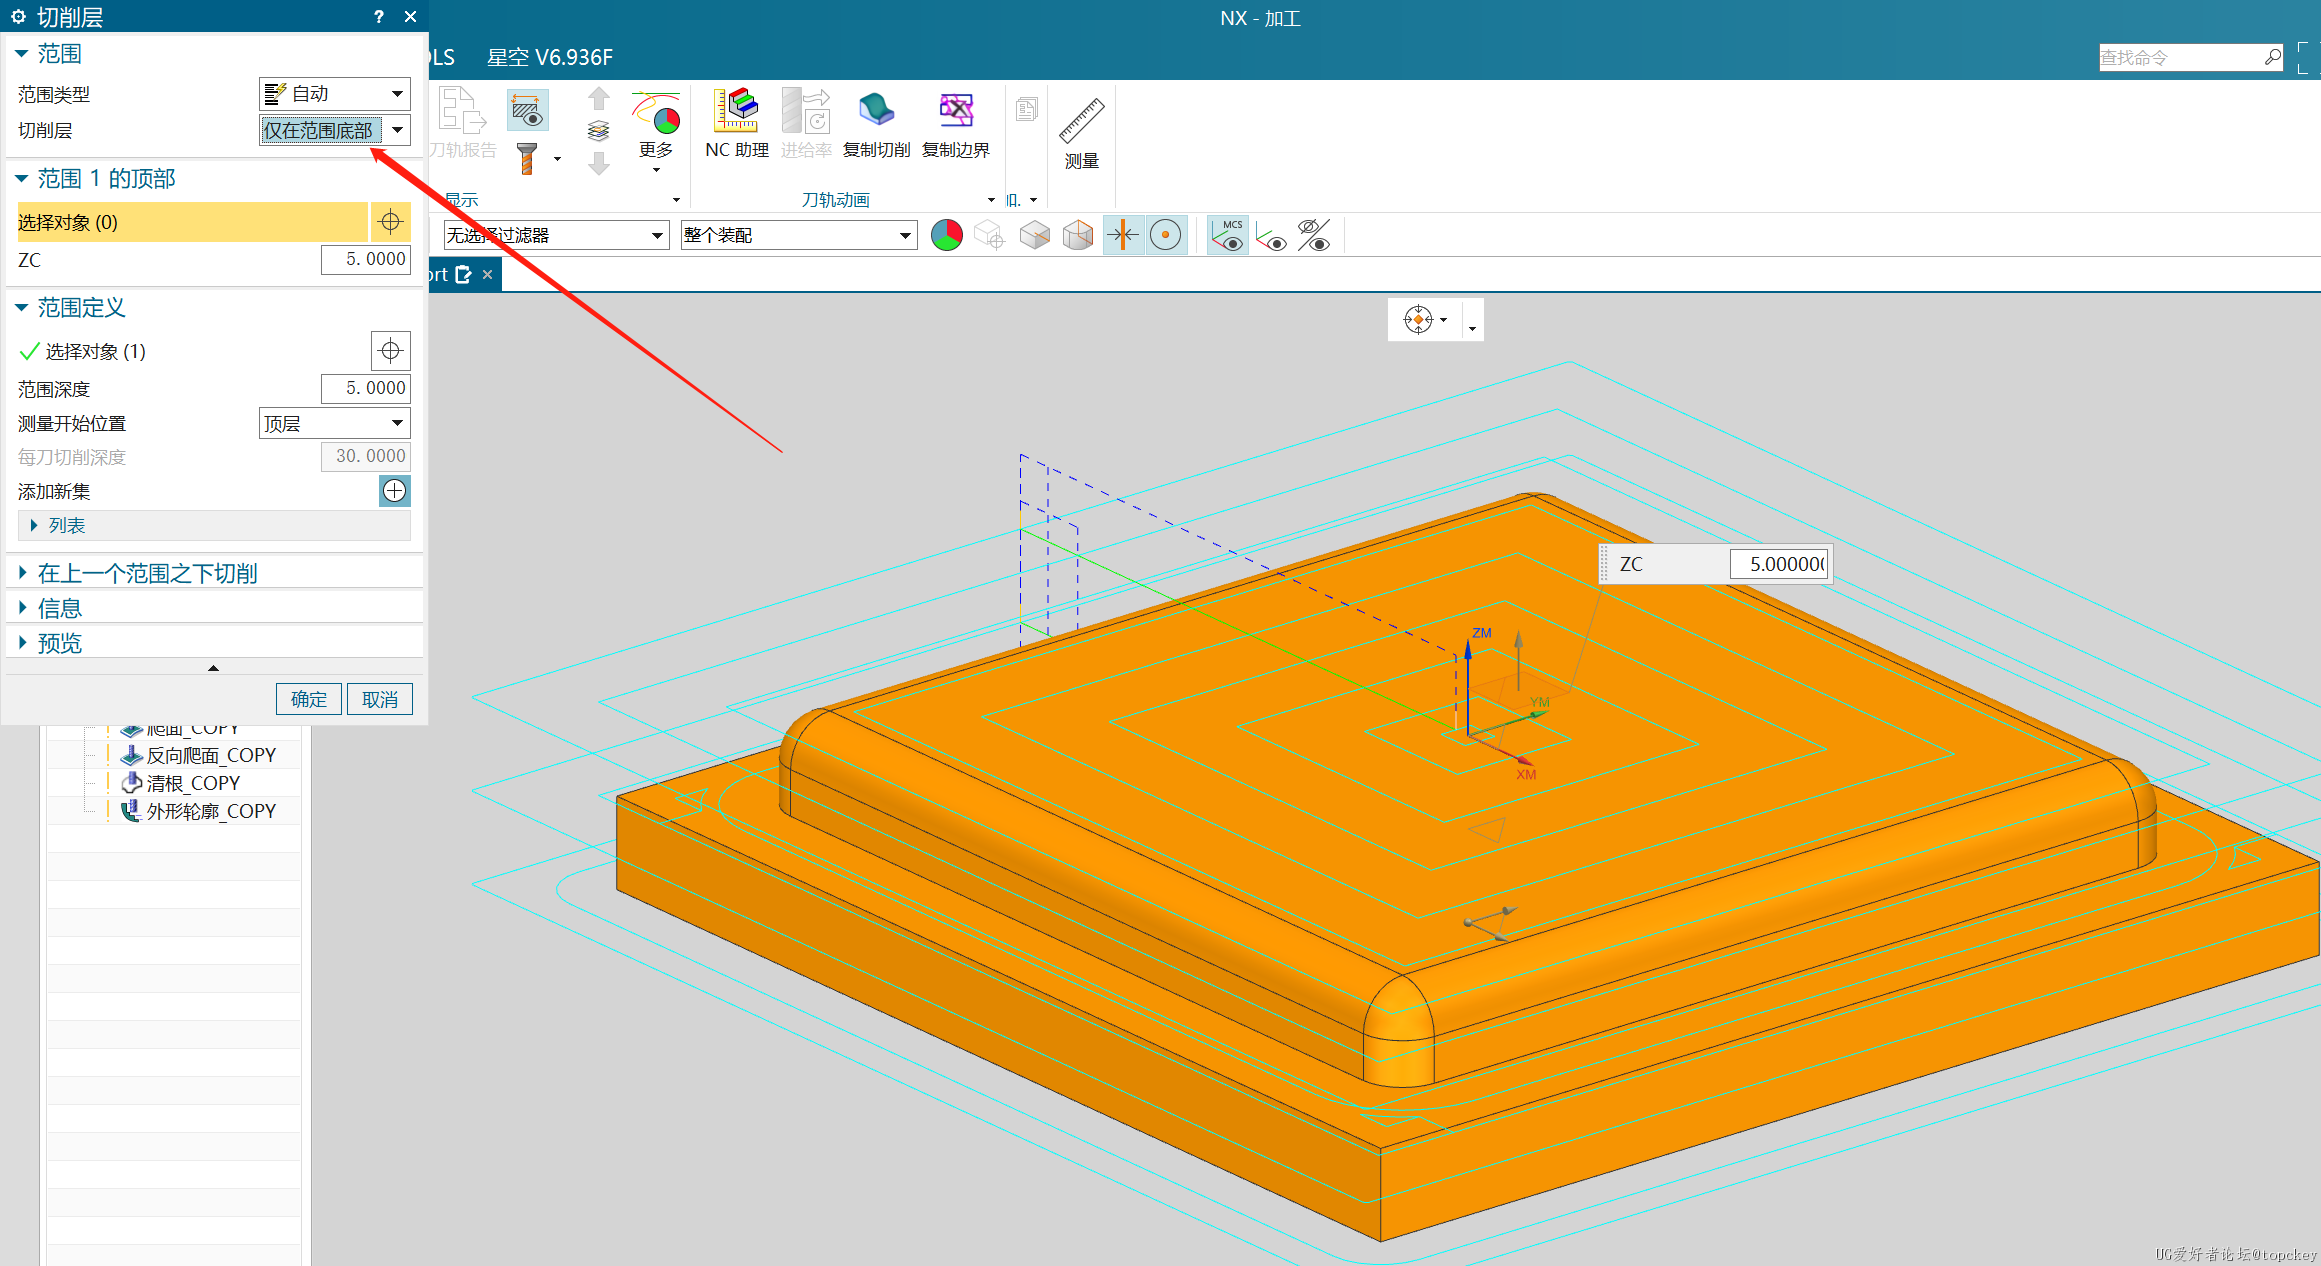Screen dimensions: 2321x1266
Task: Click the 确定 OK button
Action: [308, 699]
